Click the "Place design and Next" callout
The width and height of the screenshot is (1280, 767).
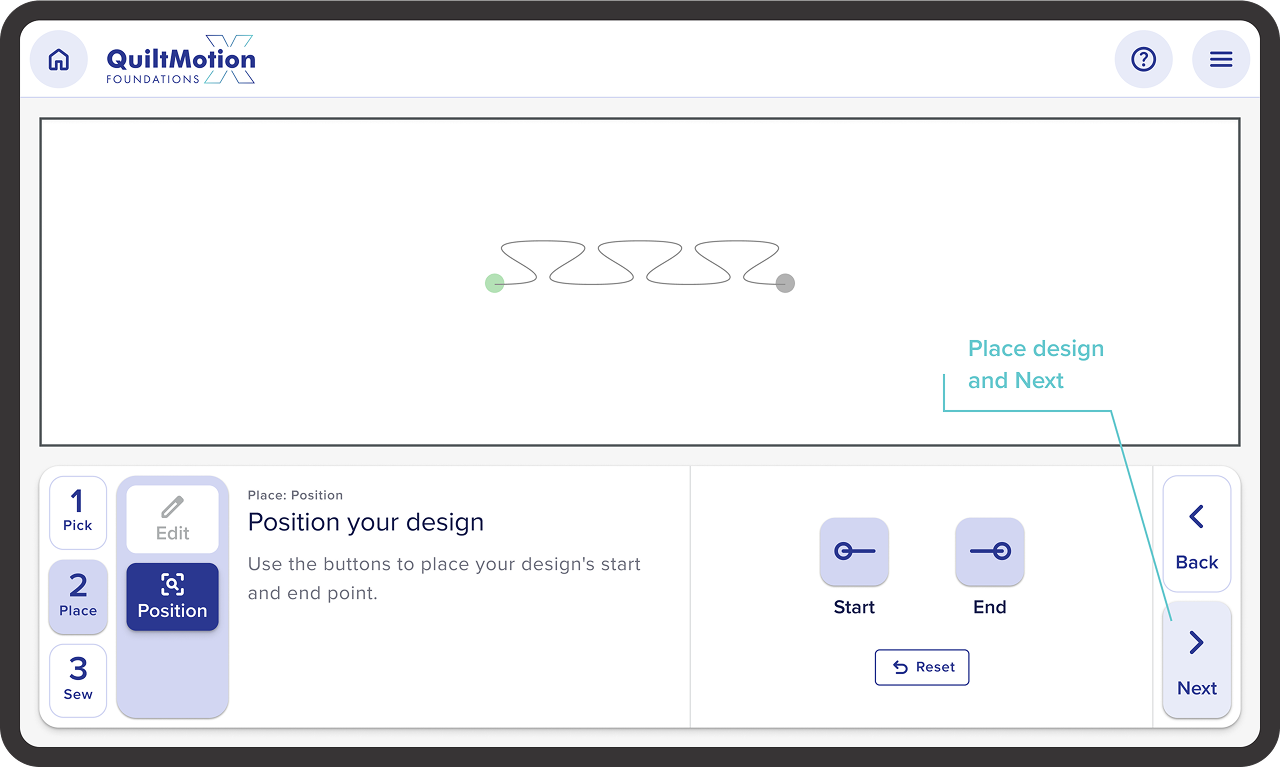1035,364
